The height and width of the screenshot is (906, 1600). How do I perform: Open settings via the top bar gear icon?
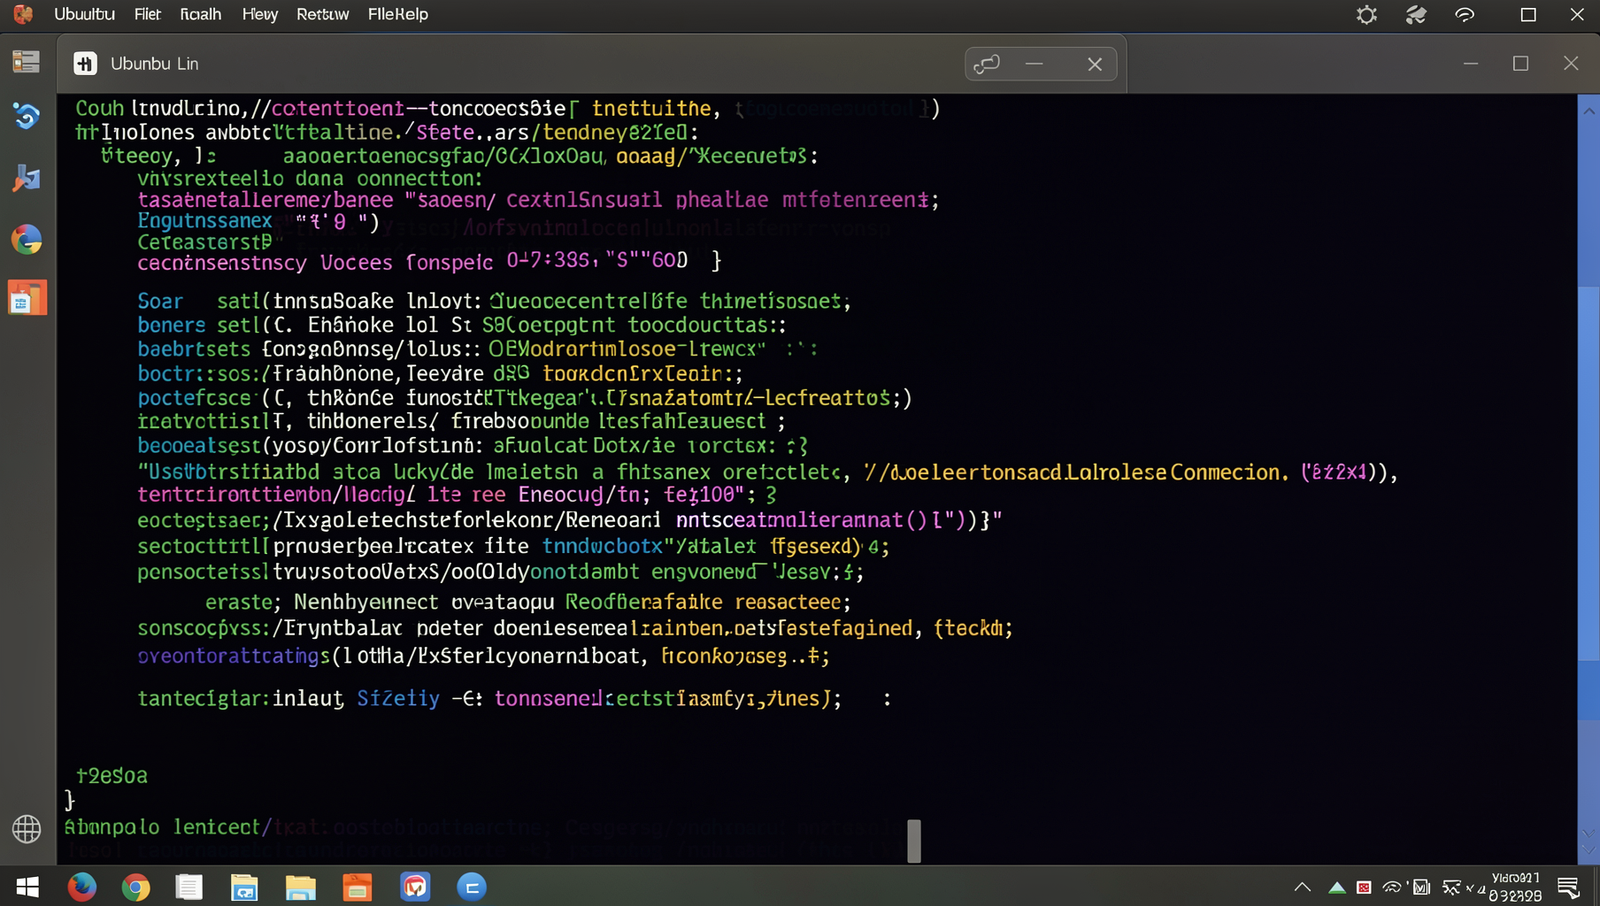coord(1367,14)
